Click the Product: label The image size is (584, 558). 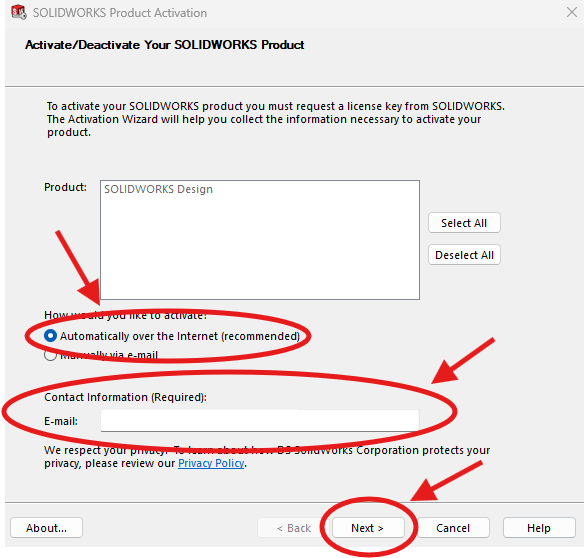pyautogui.click(x=66, y=187)
